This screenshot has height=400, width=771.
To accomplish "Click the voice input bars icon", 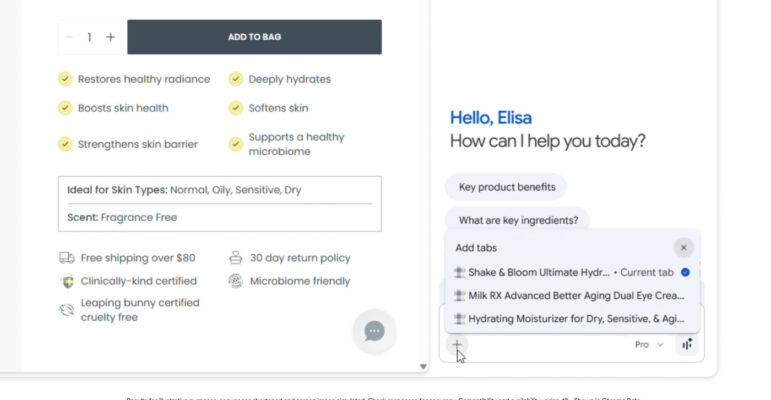I will [687, 344].
